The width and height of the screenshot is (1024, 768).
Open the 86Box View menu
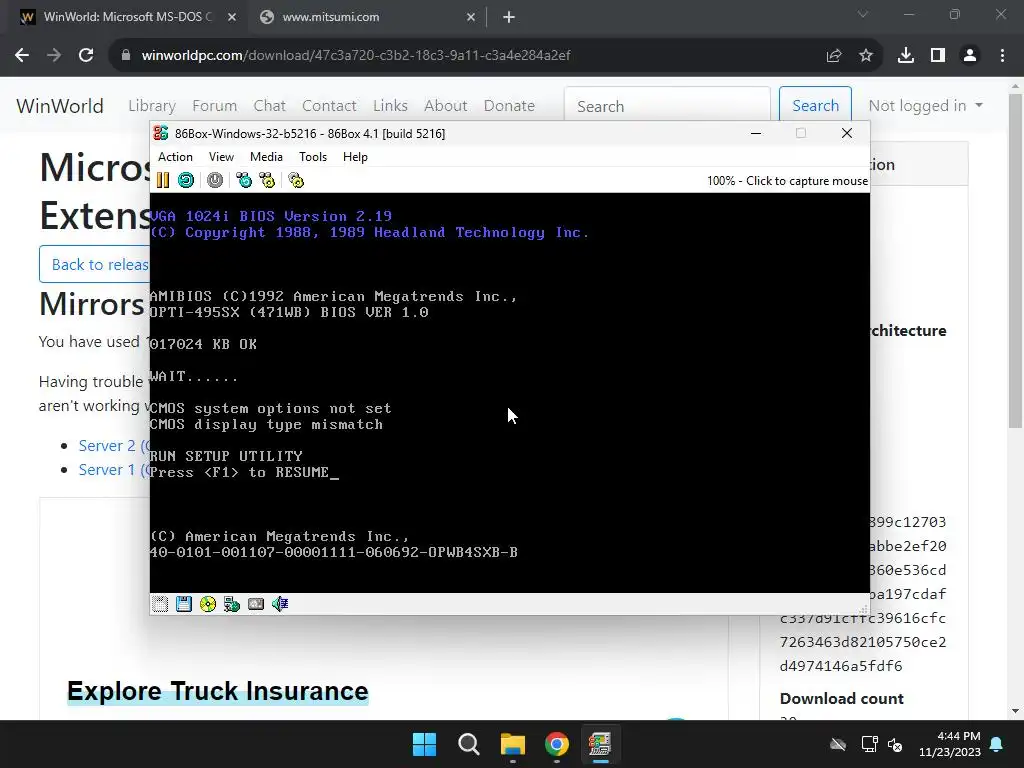[221, 157]
